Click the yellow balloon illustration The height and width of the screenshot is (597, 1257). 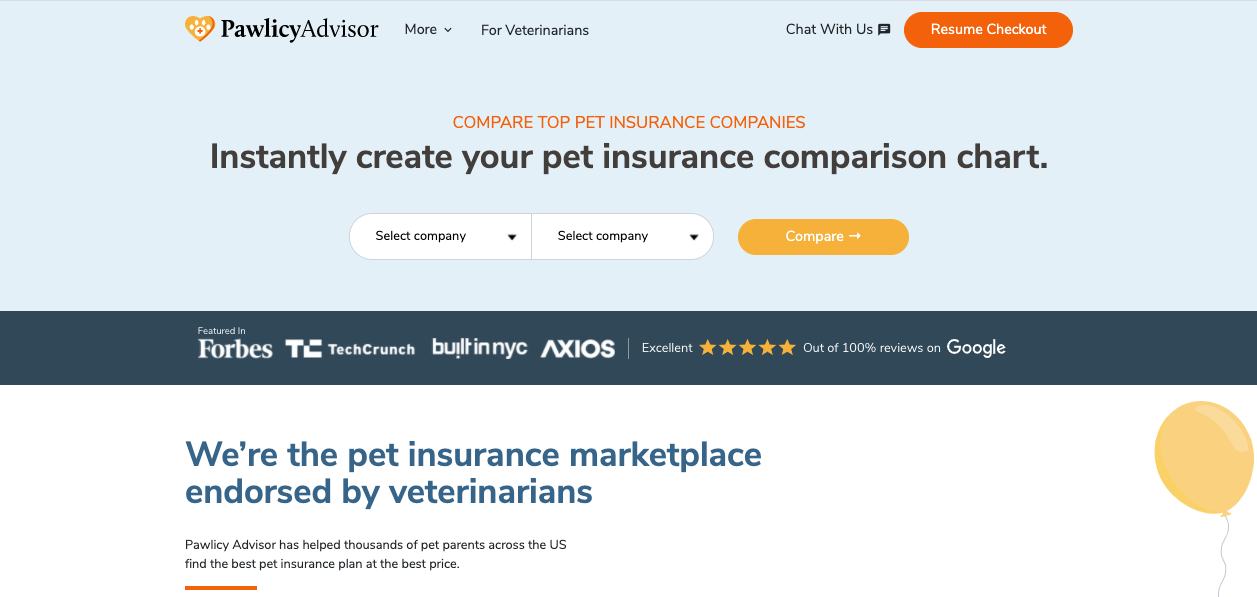[1203, 459]
